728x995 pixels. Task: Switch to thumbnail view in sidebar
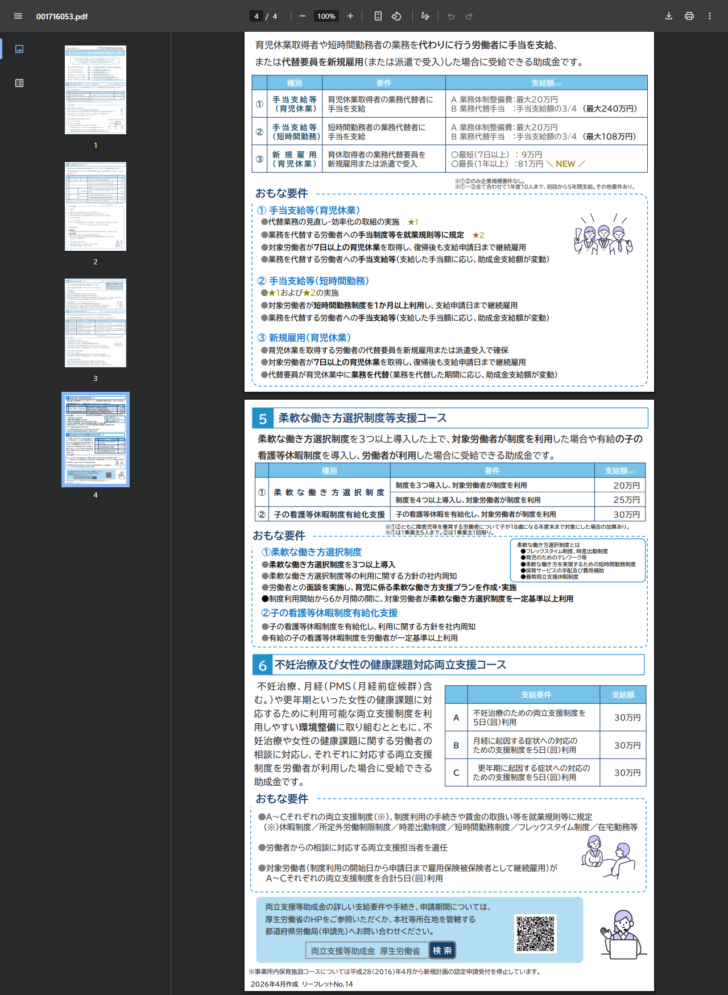tap(19, 49)
